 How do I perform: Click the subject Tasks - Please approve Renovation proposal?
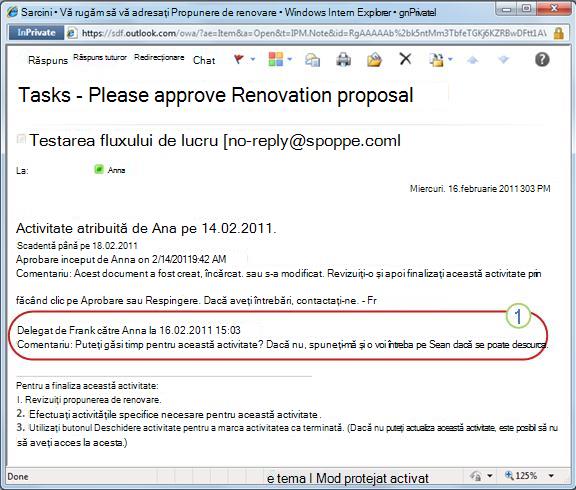[216, 95]
